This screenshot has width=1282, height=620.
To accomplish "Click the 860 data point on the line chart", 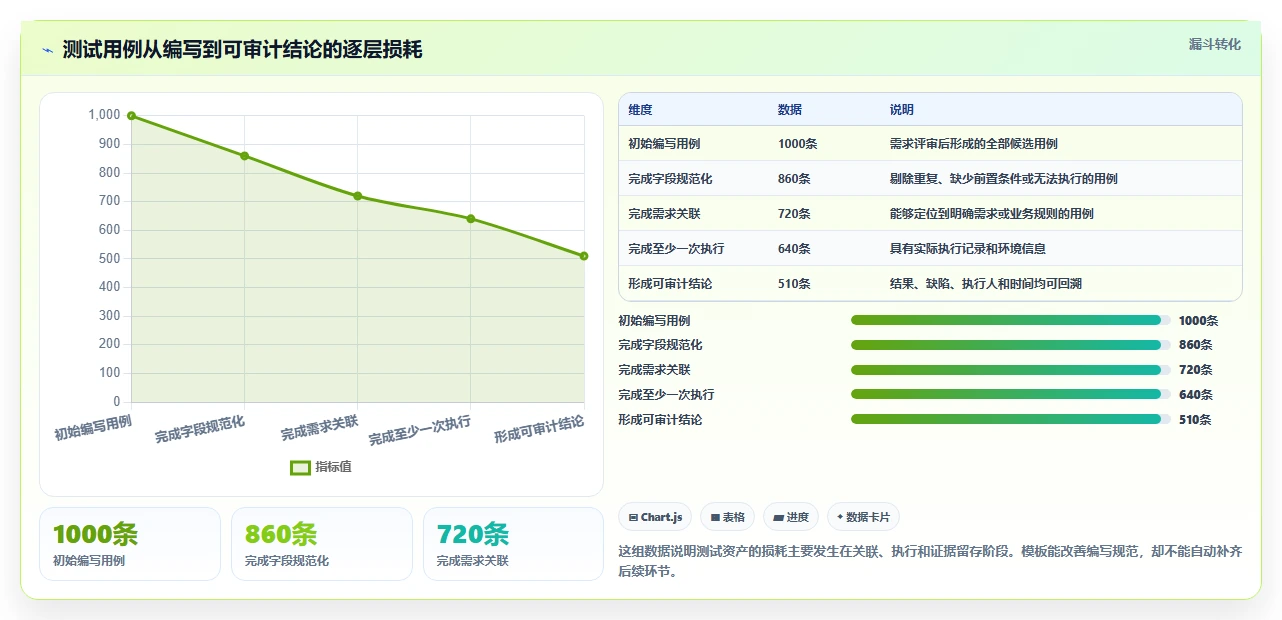I will [244, 156].
